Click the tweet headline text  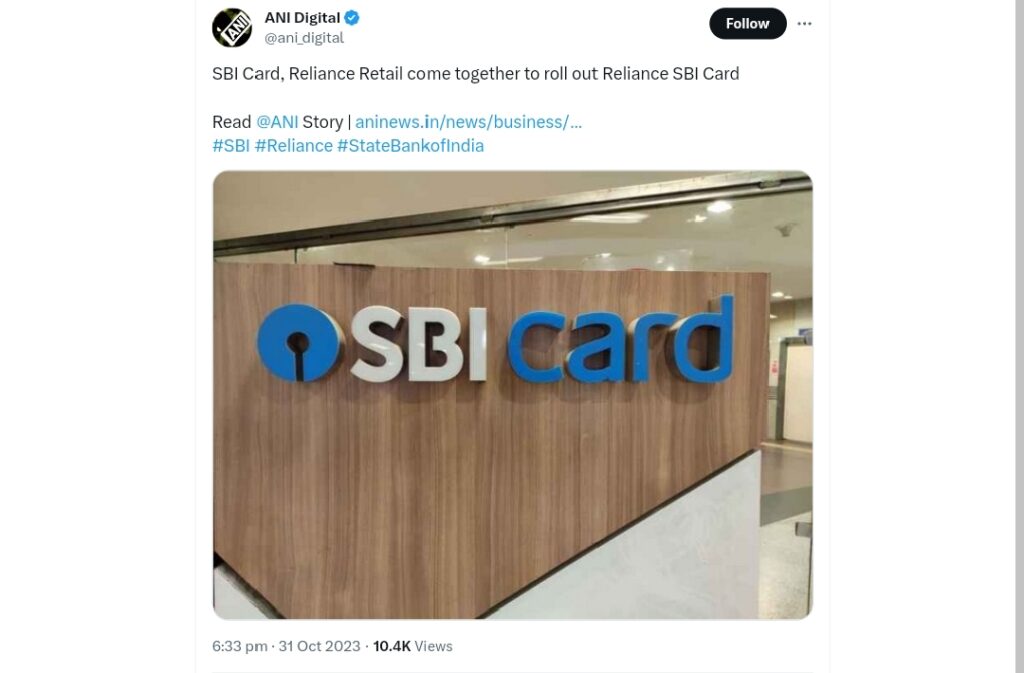(x=475, y=74)
